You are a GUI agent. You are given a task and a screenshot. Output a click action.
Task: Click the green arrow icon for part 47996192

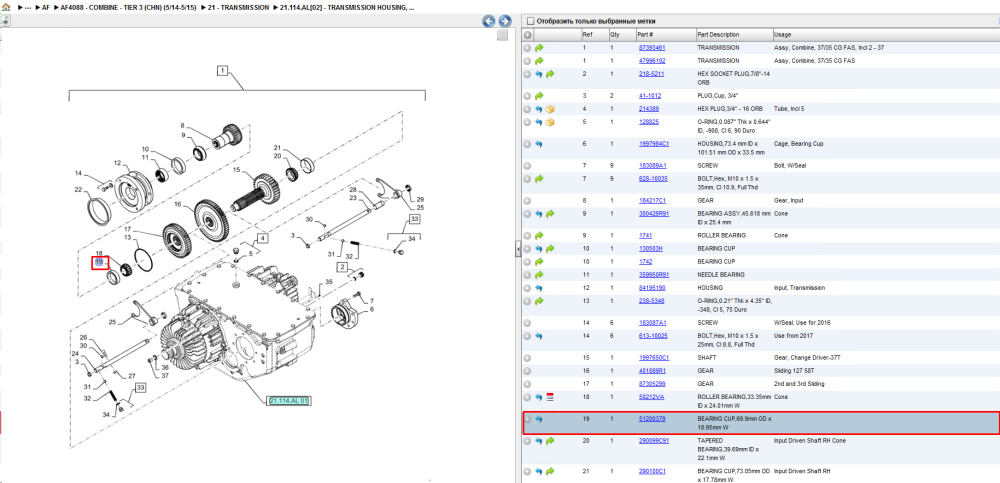tap(539, 61)
